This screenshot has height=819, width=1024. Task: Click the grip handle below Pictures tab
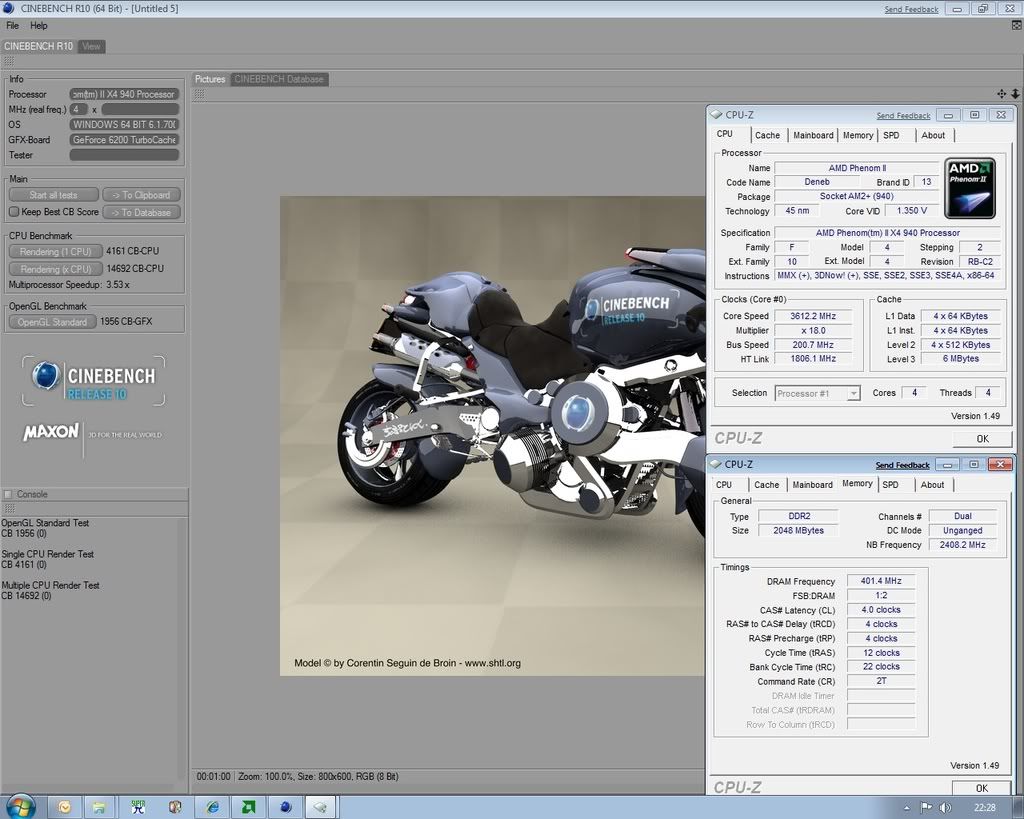click(199, 94)
